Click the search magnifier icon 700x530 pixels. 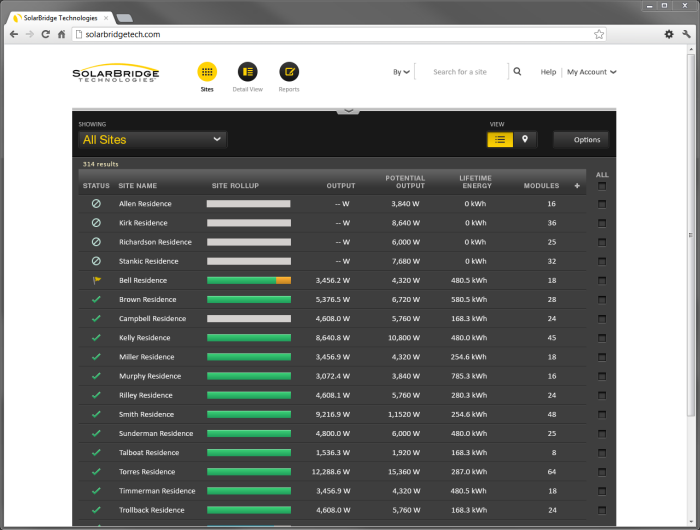click(517, 72)
